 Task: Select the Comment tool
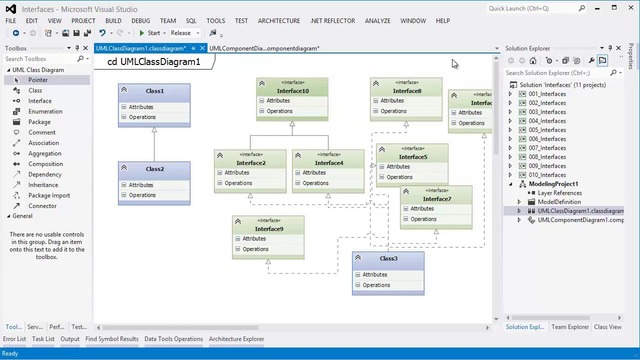(47, 133)
